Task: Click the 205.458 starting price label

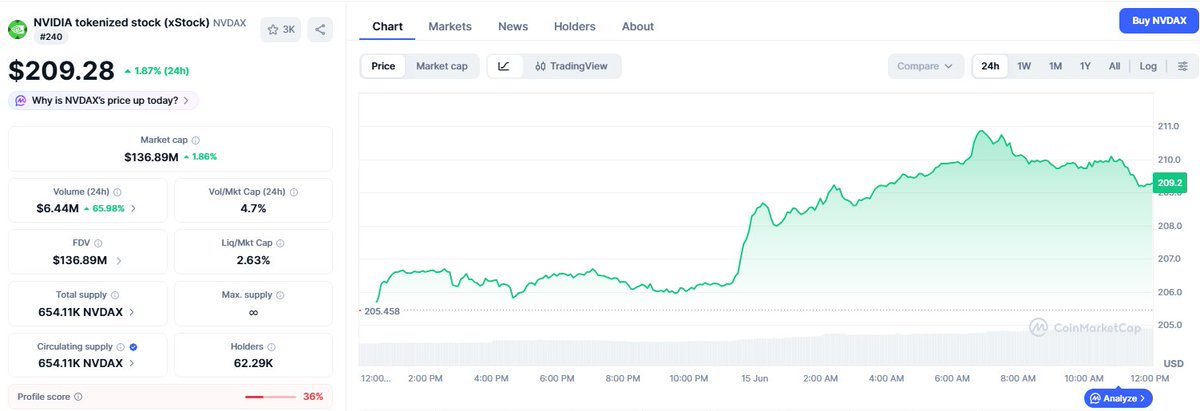Action: tap(382, 311)
